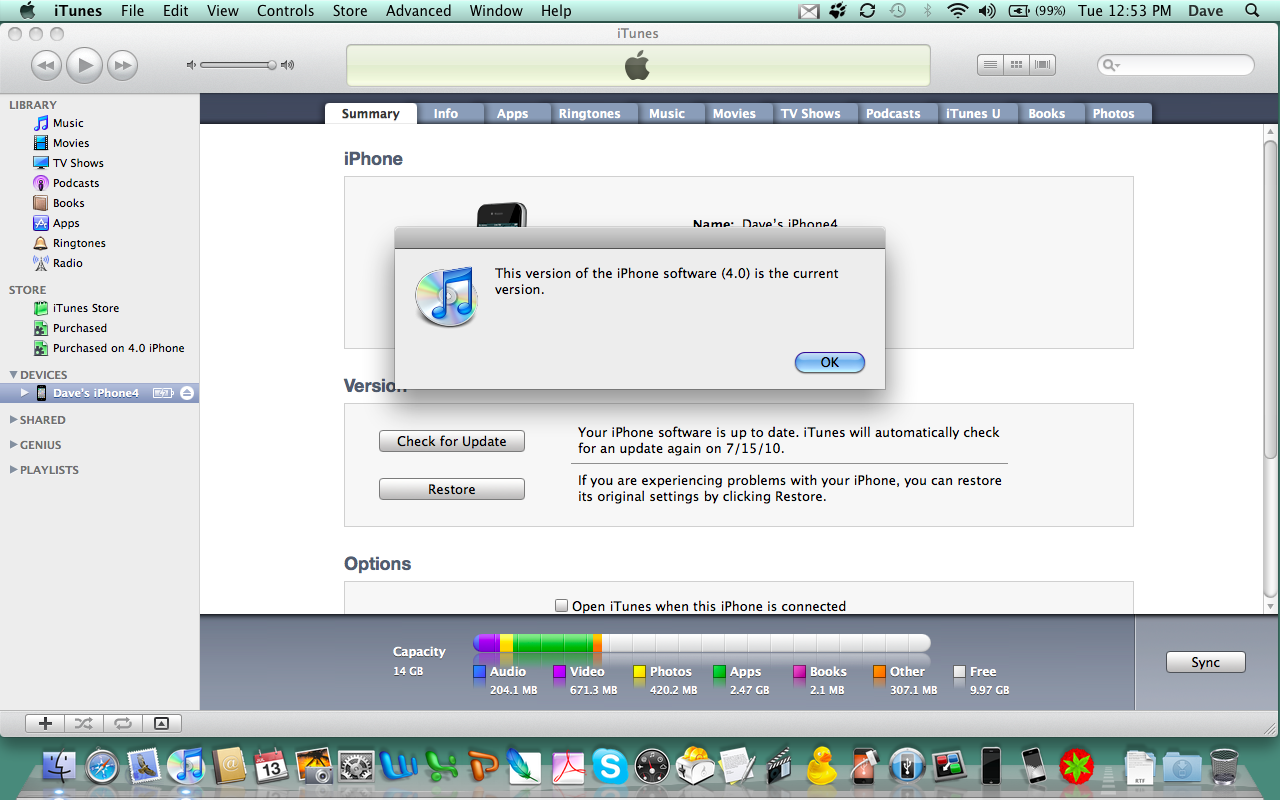Click the battery icon beside Dave's iPhone4
1280x800 pixels.
tap(163, 393)
